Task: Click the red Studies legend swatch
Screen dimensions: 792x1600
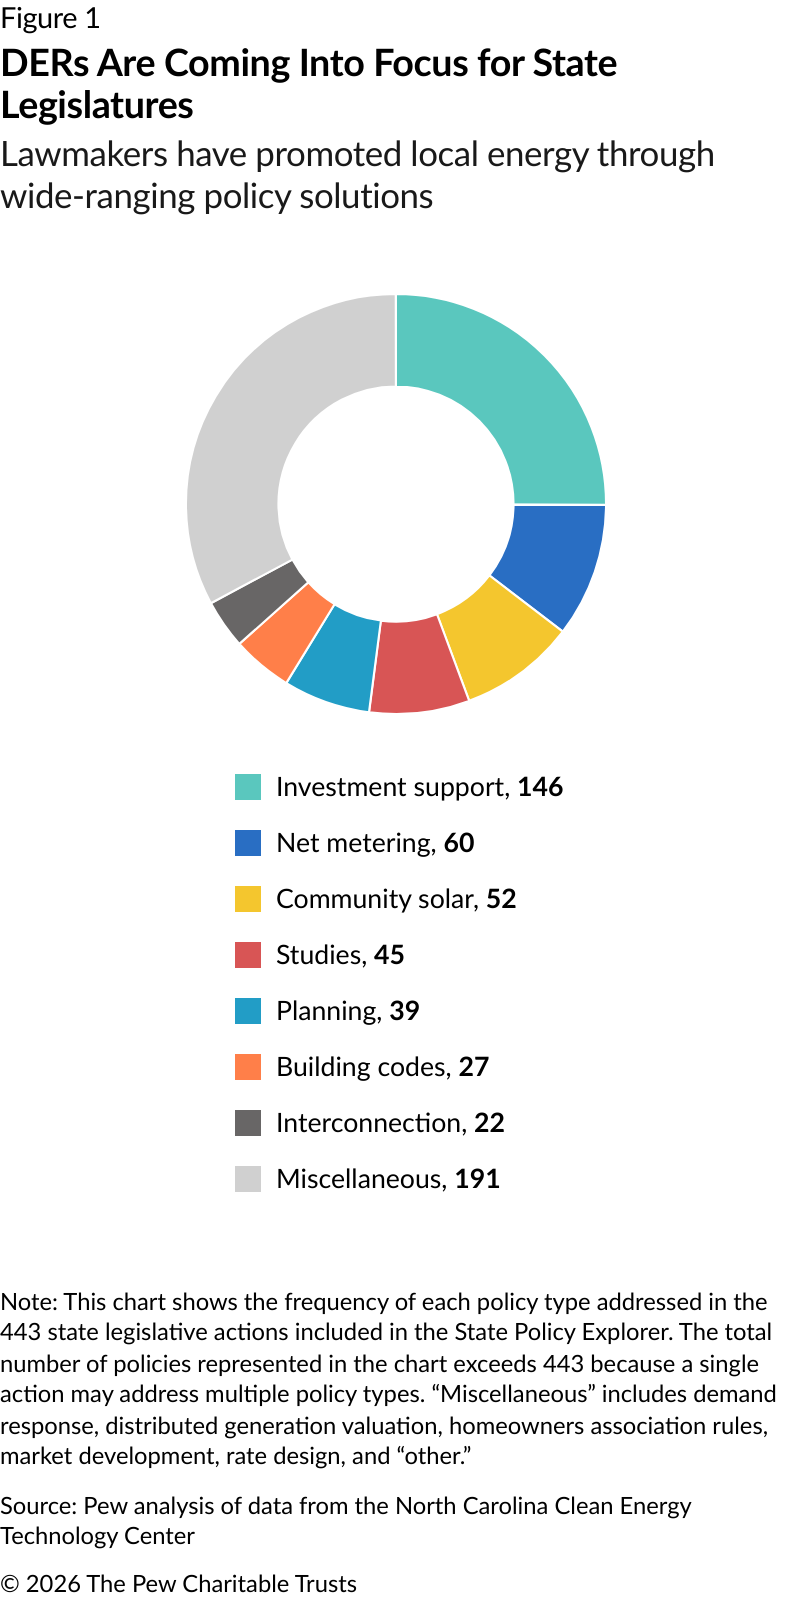Action: click(x=248, y=955)
